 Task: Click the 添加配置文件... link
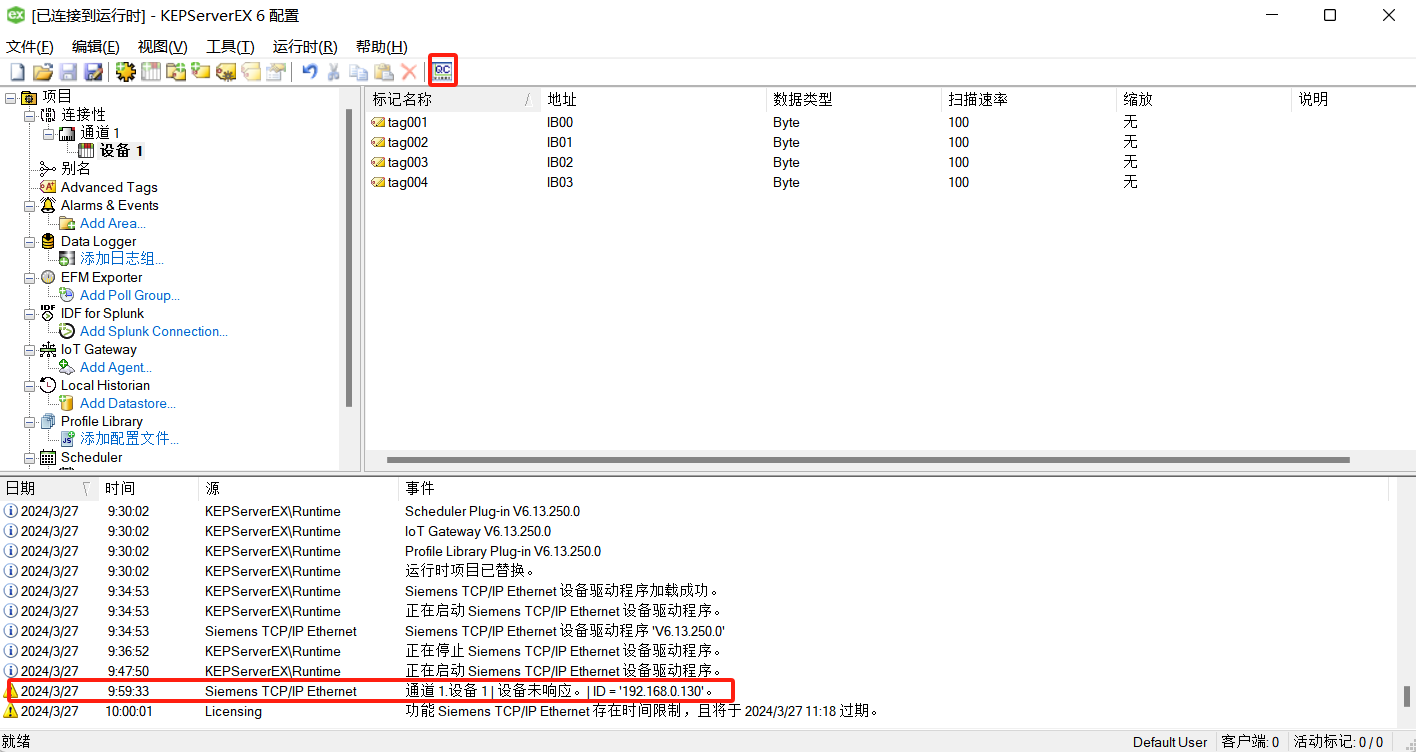point(130,439)
